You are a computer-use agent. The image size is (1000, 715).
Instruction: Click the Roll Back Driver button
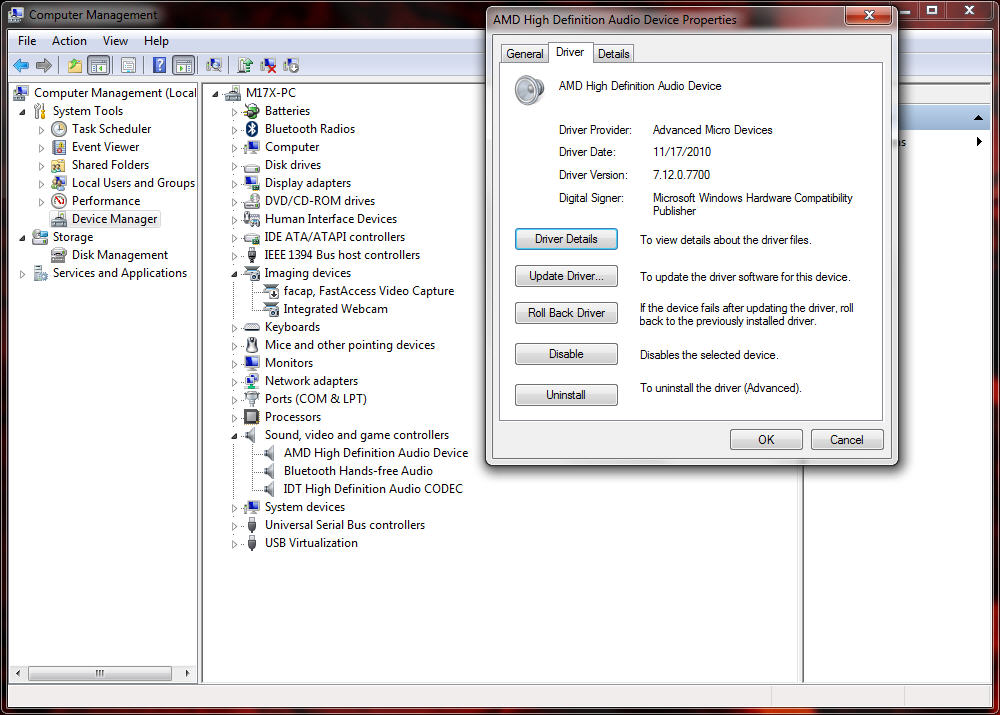point(566,313)
